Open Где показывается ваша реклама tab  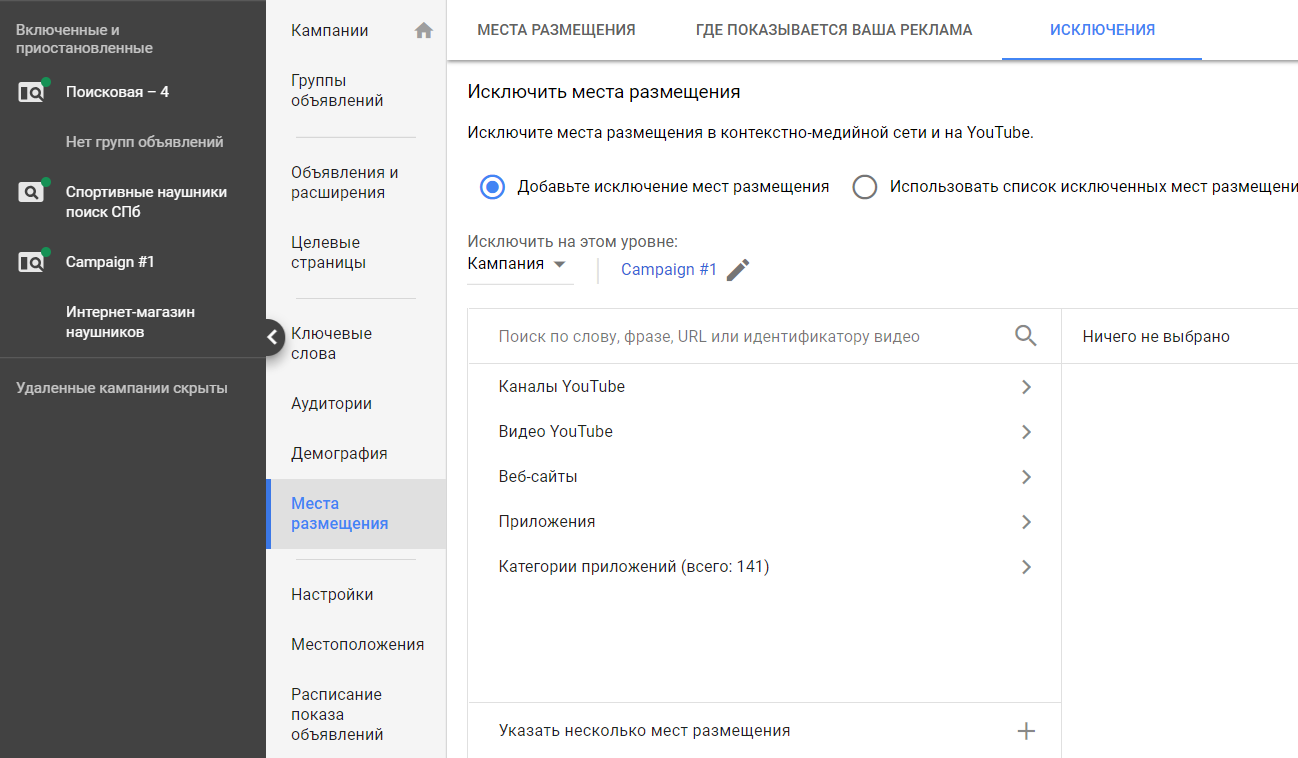[x=833, y=30]
